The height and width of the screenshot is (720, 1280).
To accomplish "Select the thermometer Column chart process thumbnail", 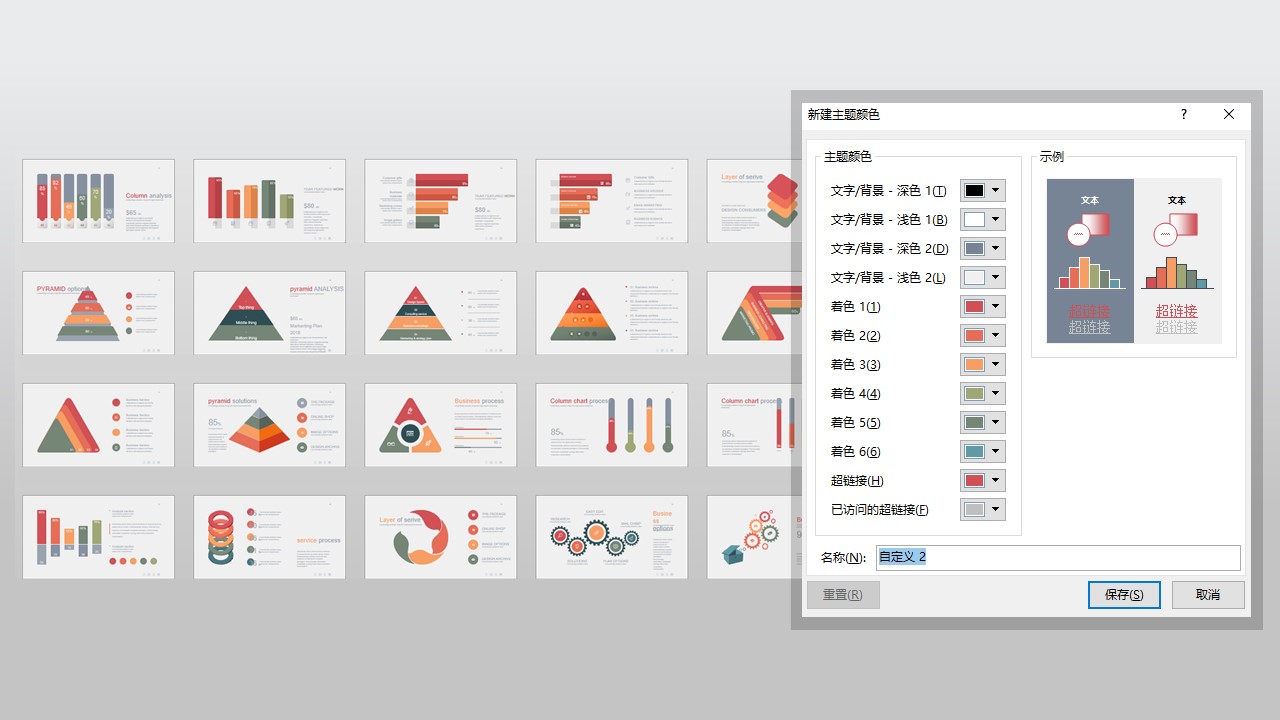I will tap(611, 425).
